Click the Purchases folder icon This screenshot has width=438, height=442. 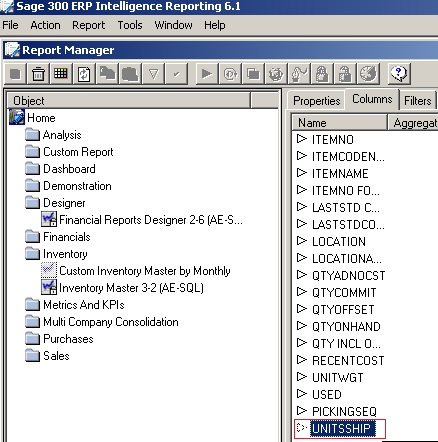[32, 338]
